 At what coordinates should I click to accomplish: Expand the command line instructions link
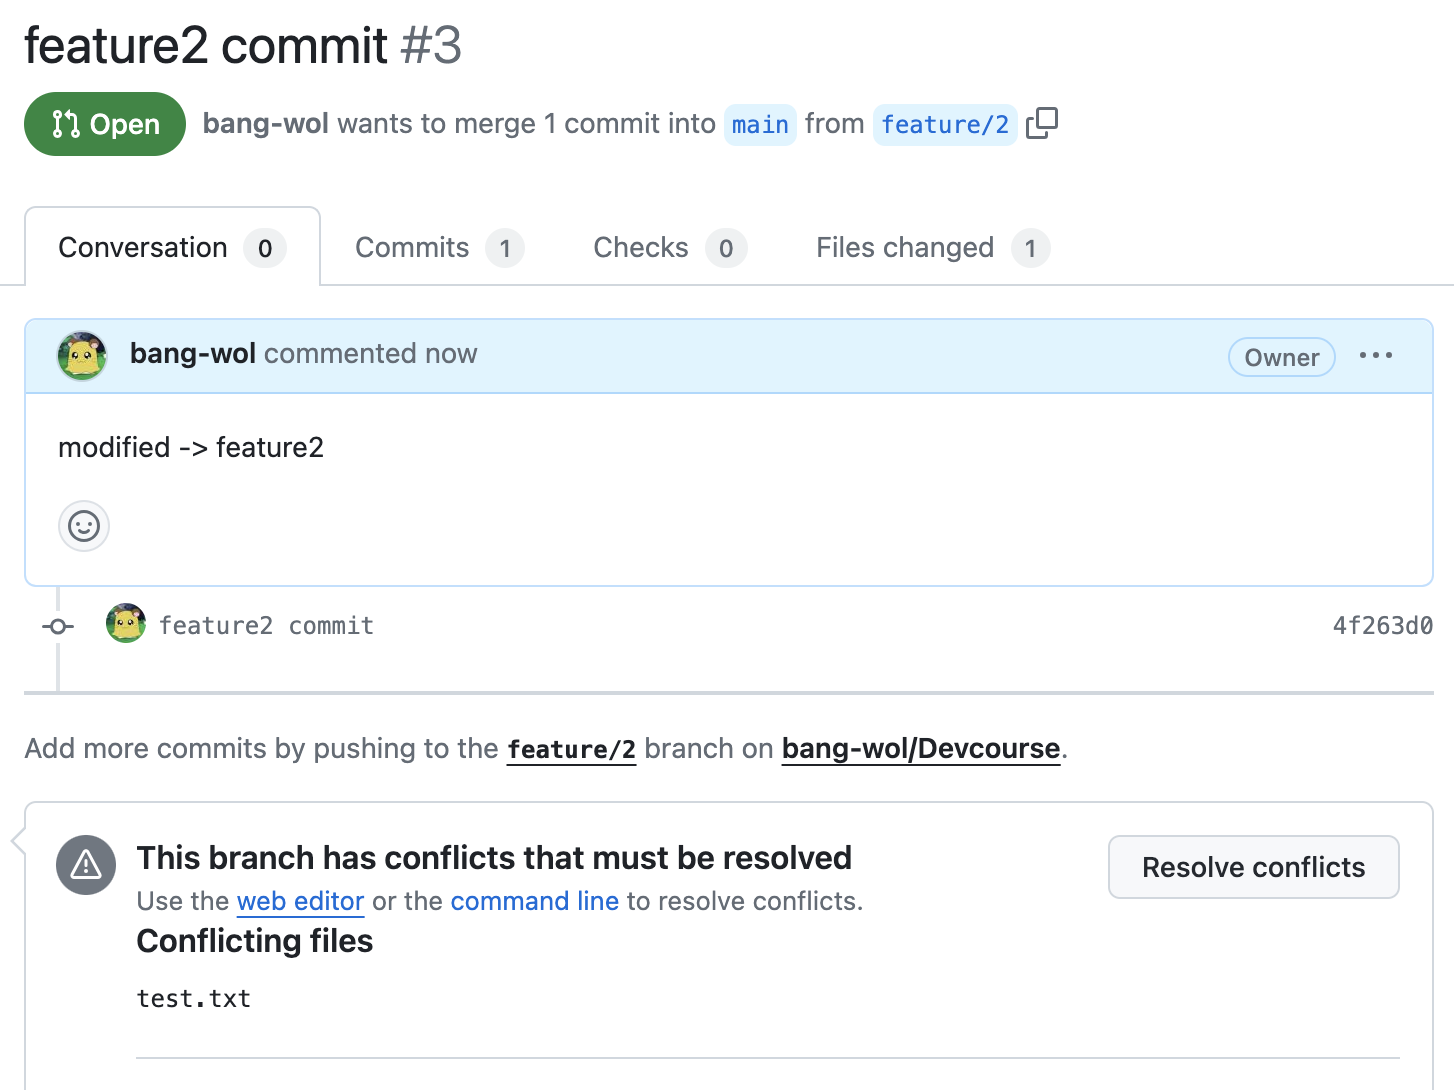tap(534, 901)
